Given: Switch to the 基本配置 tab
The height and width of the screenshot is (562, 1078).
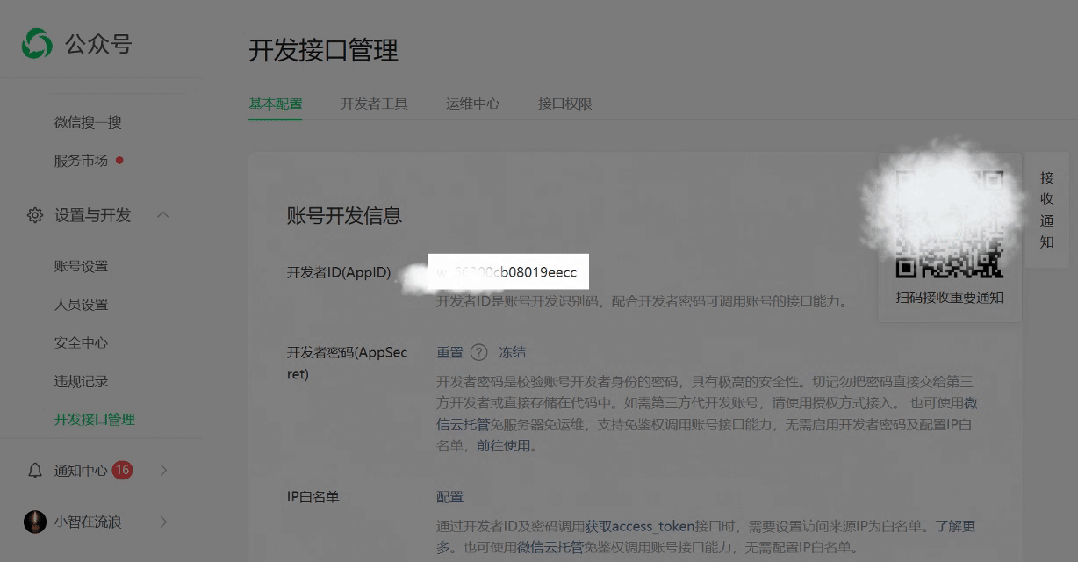Looking at the screenshot, I should [275, 104].
